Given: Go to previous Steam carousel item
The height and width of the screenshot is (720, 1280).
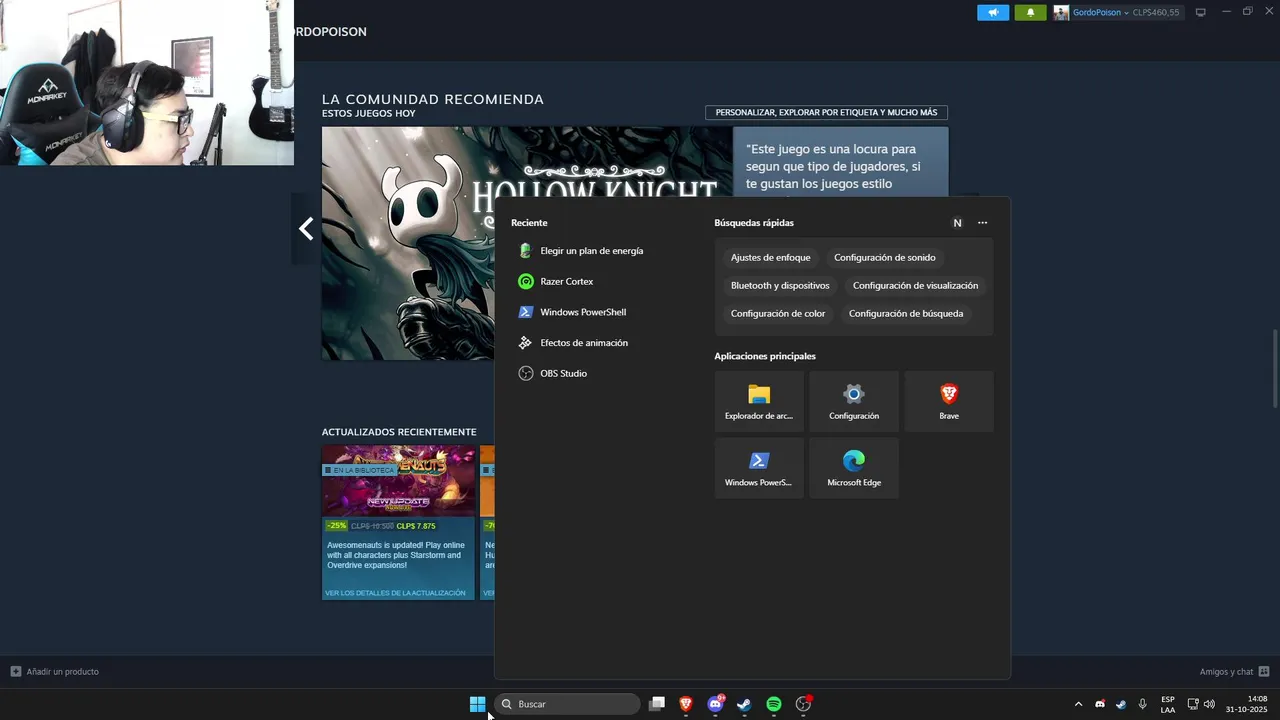Looking at the screenshot, I should click(x=305, y=229).
